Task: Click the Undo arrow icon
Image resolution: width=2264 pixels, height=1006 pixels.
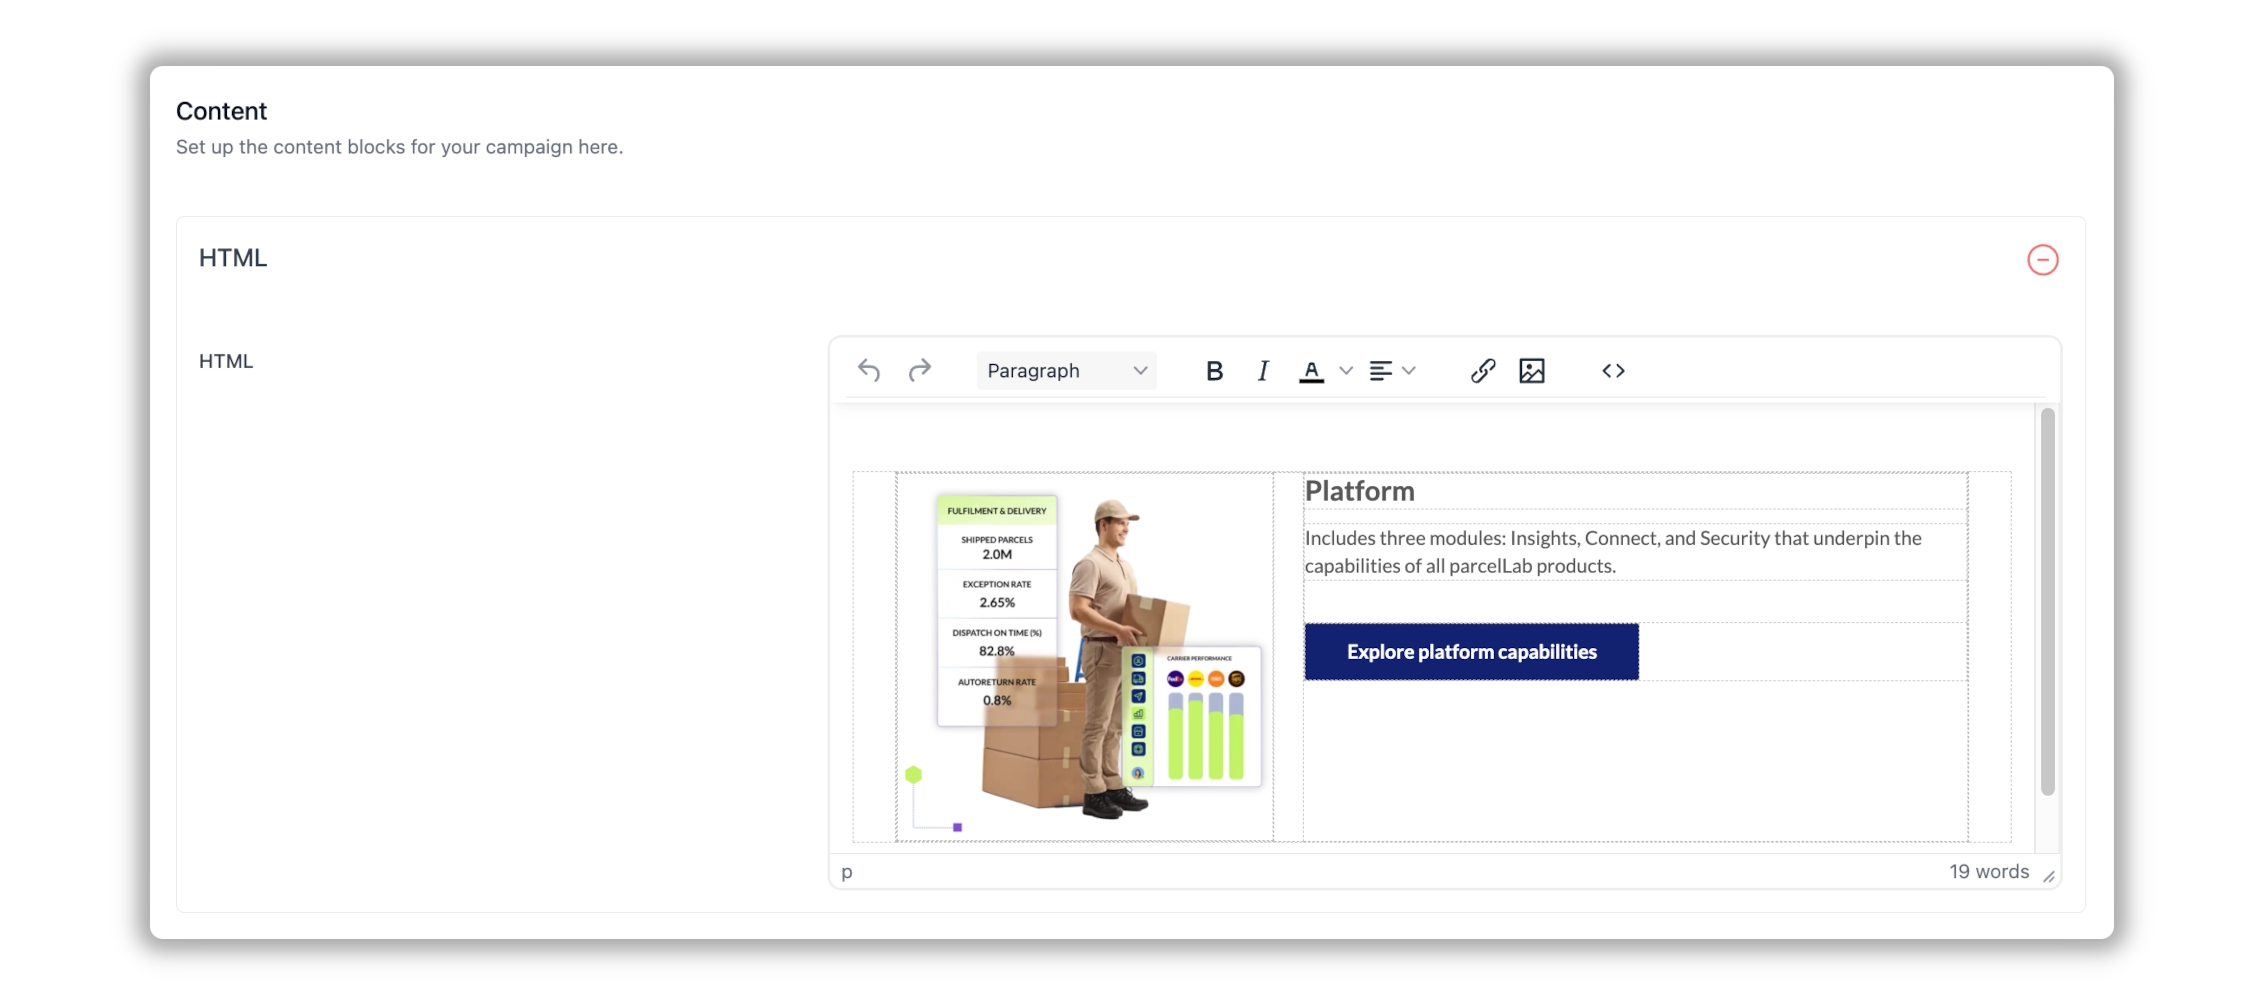Action: click(869, 371)
